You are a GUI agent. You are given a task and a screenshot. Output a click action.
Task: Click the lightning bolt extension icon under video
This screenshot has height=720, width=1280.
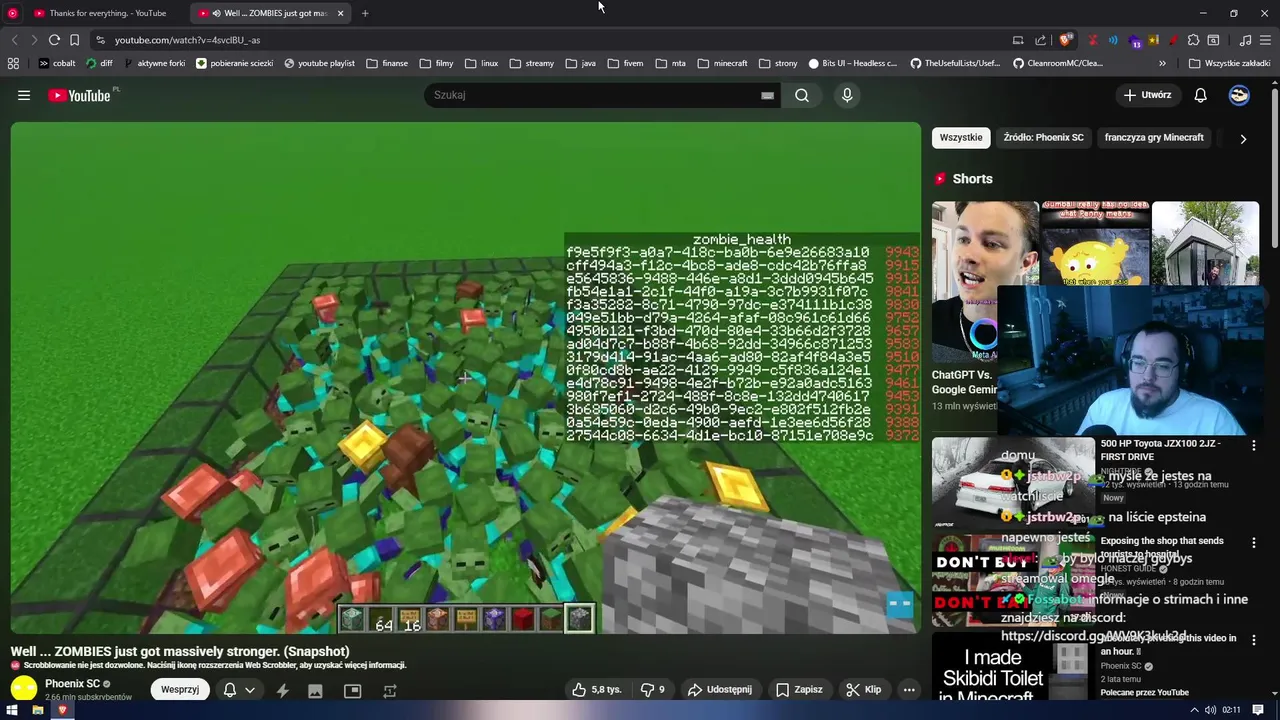tap(282, 690)
